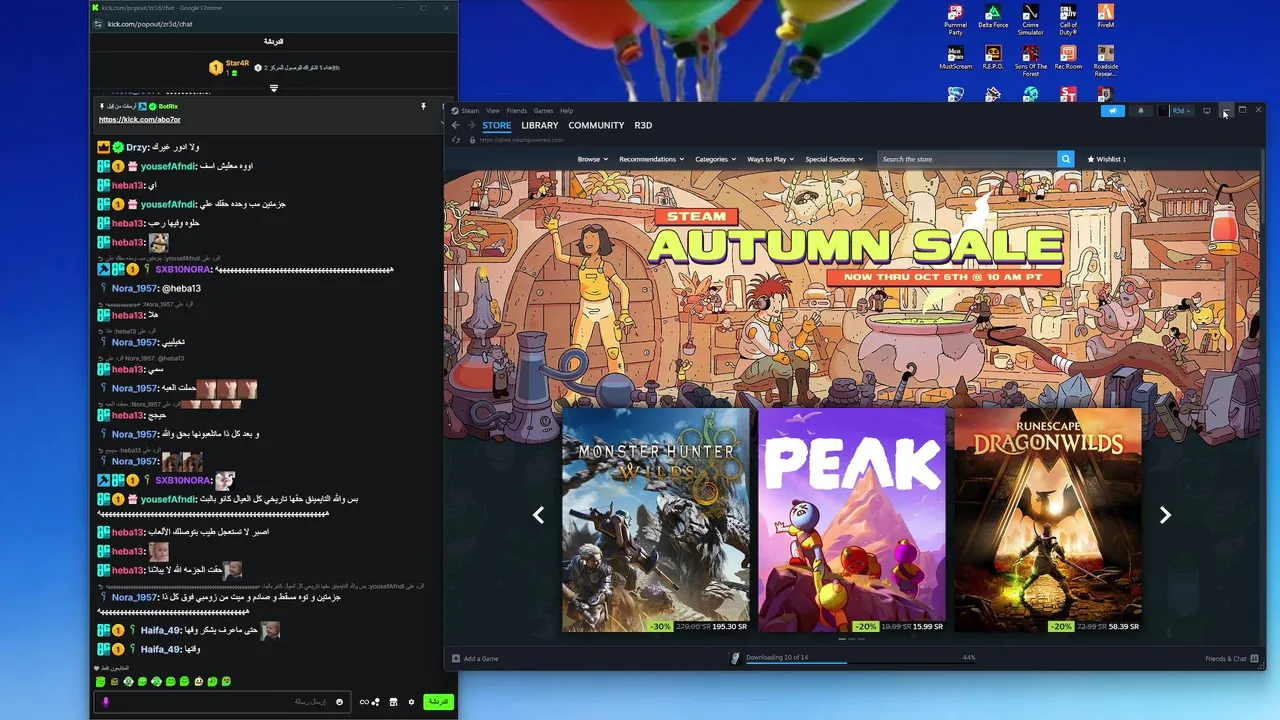The image size is (1280, 720).
Task: Launch Delta Force desktop shortcut
Action: pos(993,18)
